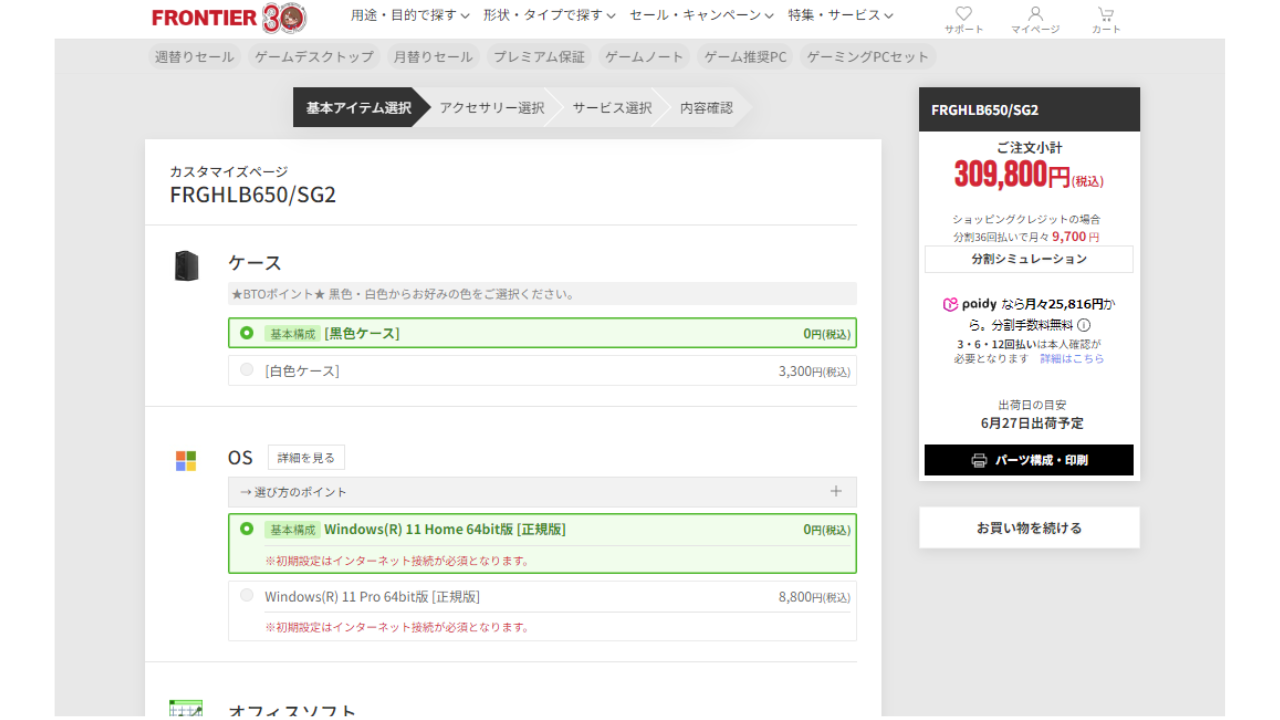Screen dimensions: 1280x720
Task: Open My Page account icon
Action: coord(1035,14)
